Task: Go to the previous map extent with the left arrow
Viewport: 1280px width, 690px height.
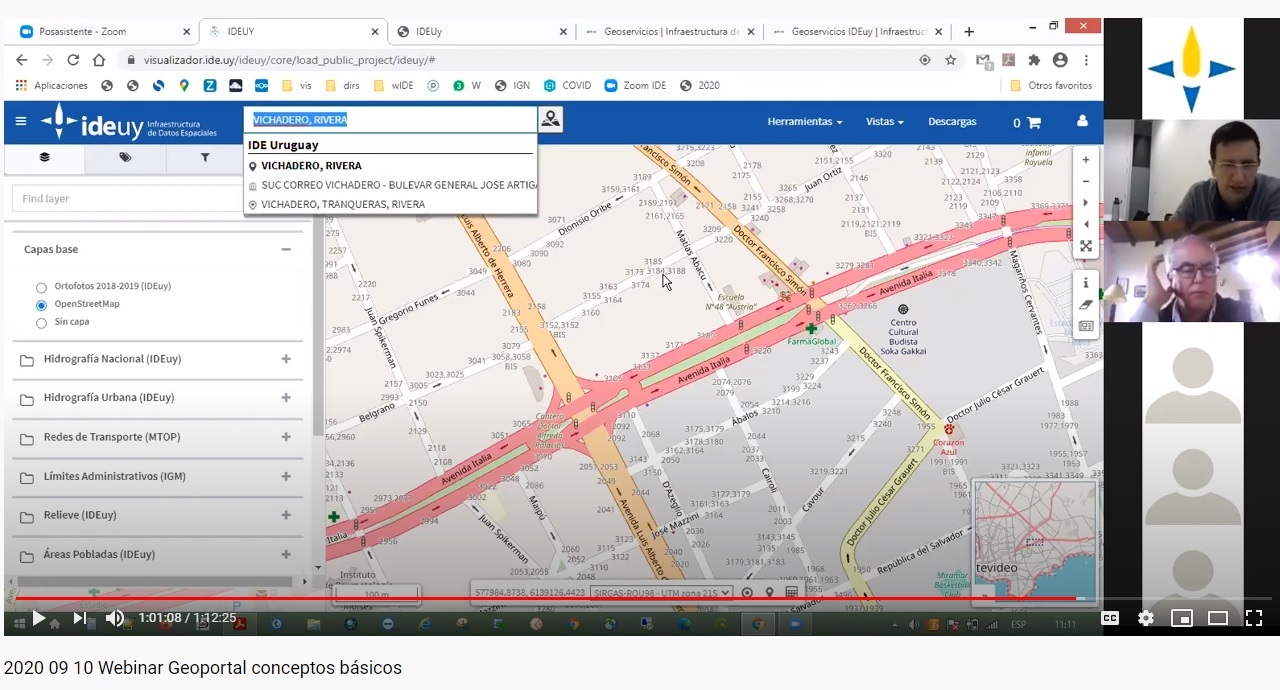Action: [1086, 224]
